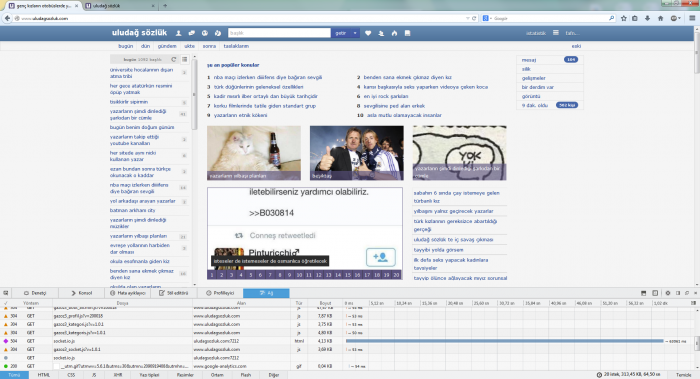This screenshot has height=379, width=700.
Task: Click the heart icon in site header
Action: coord(368,33)
